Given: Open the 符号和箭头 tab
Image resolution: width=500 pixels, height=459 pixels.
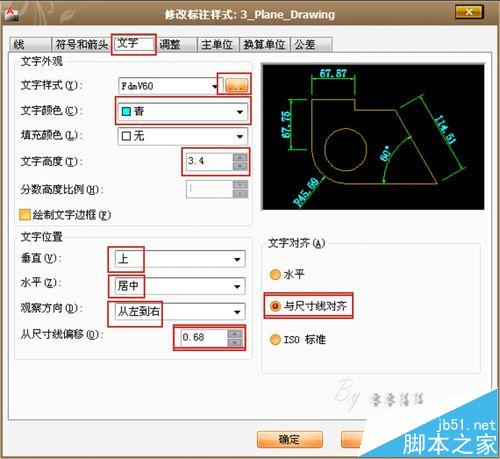Looking at the screenshot, I should (81, 44).
